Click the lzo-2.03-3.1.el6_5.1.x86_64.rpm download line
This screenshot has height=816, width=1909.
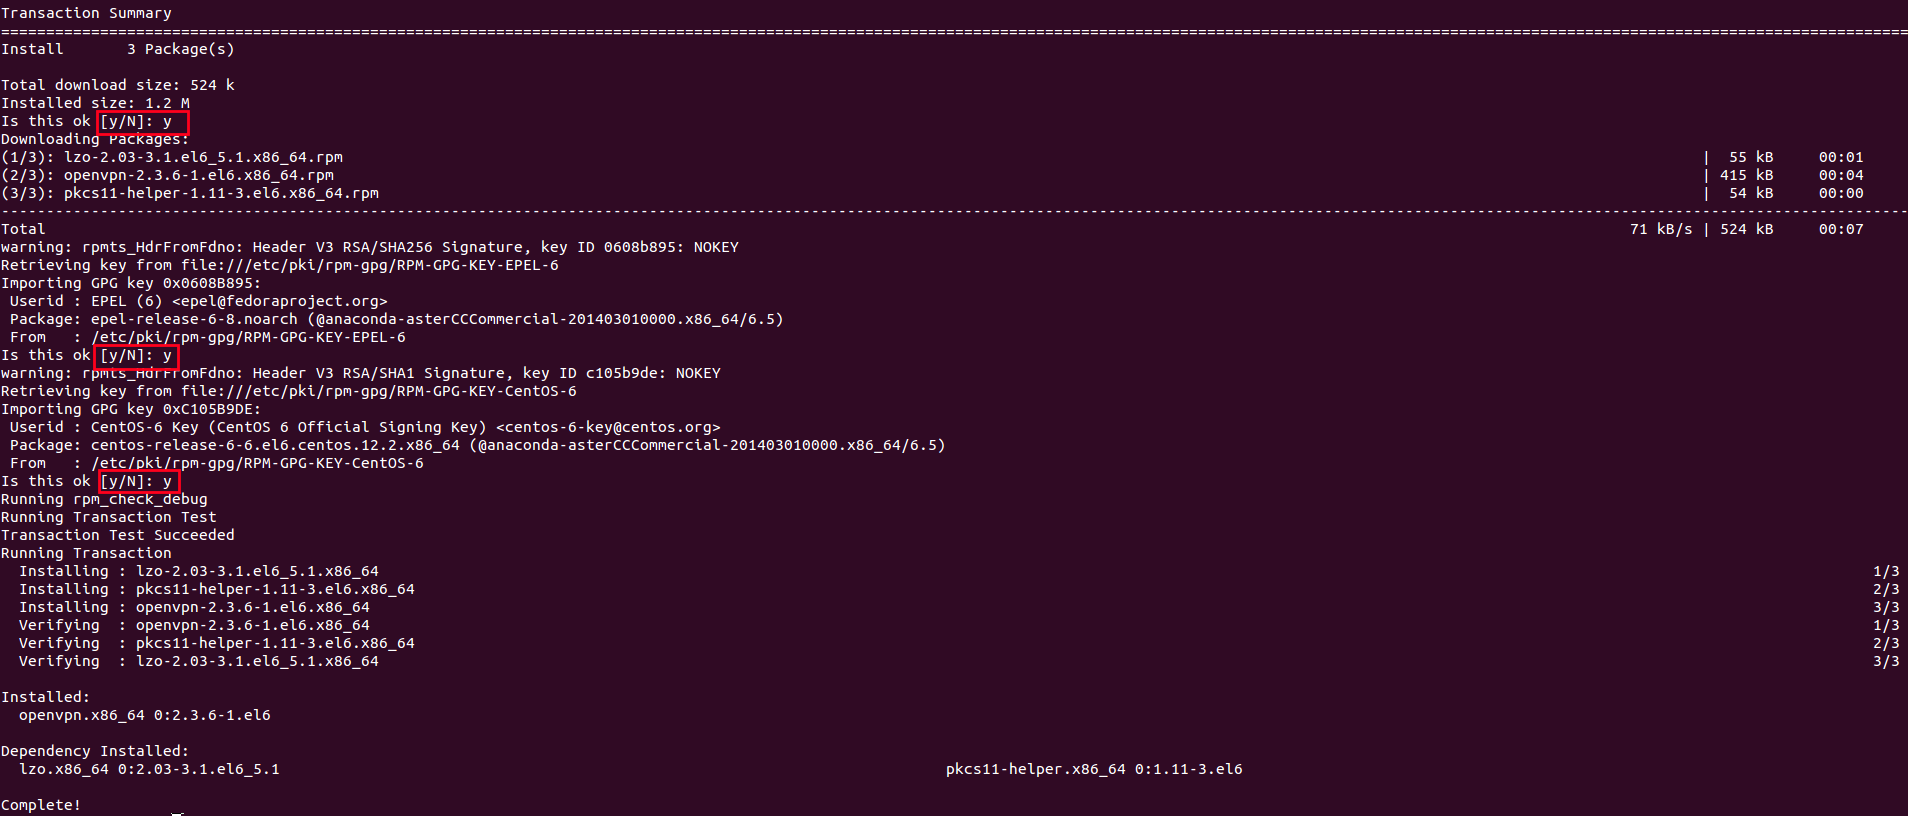[172, 157]
